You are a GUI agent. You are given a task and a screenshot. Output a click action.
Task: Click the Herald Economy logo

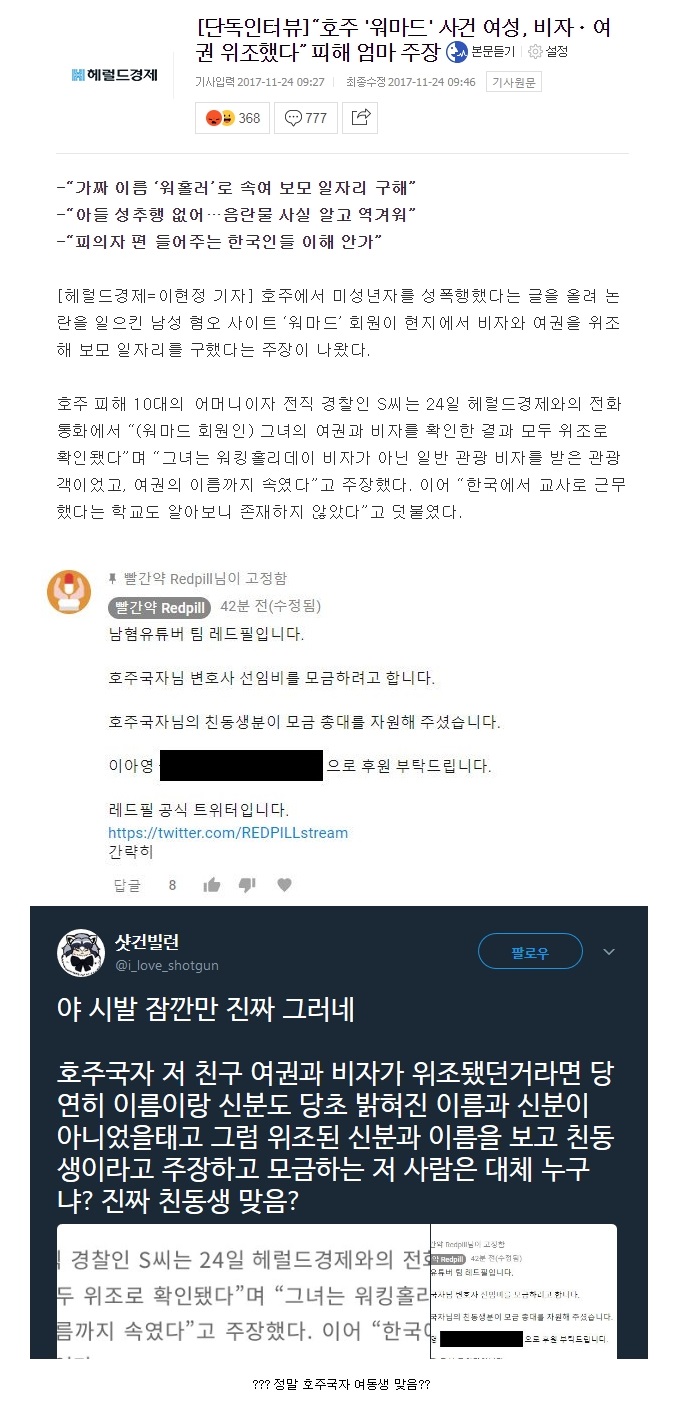pos(115,75)
